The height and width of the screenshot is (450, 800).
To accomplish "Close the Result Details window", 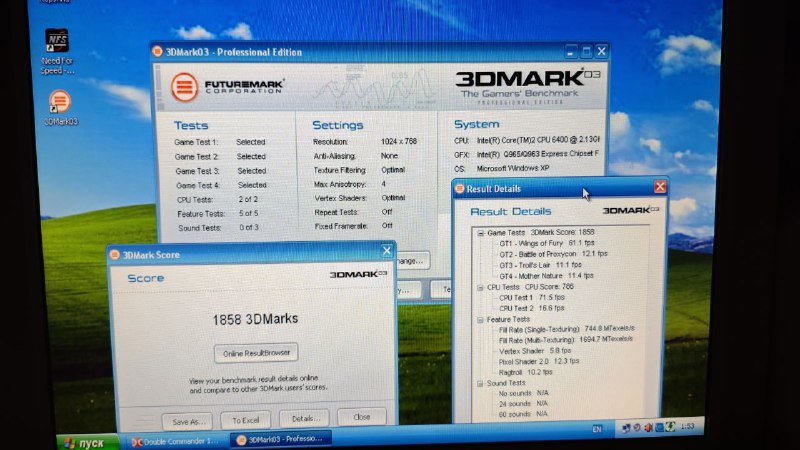I will point(660,187).
